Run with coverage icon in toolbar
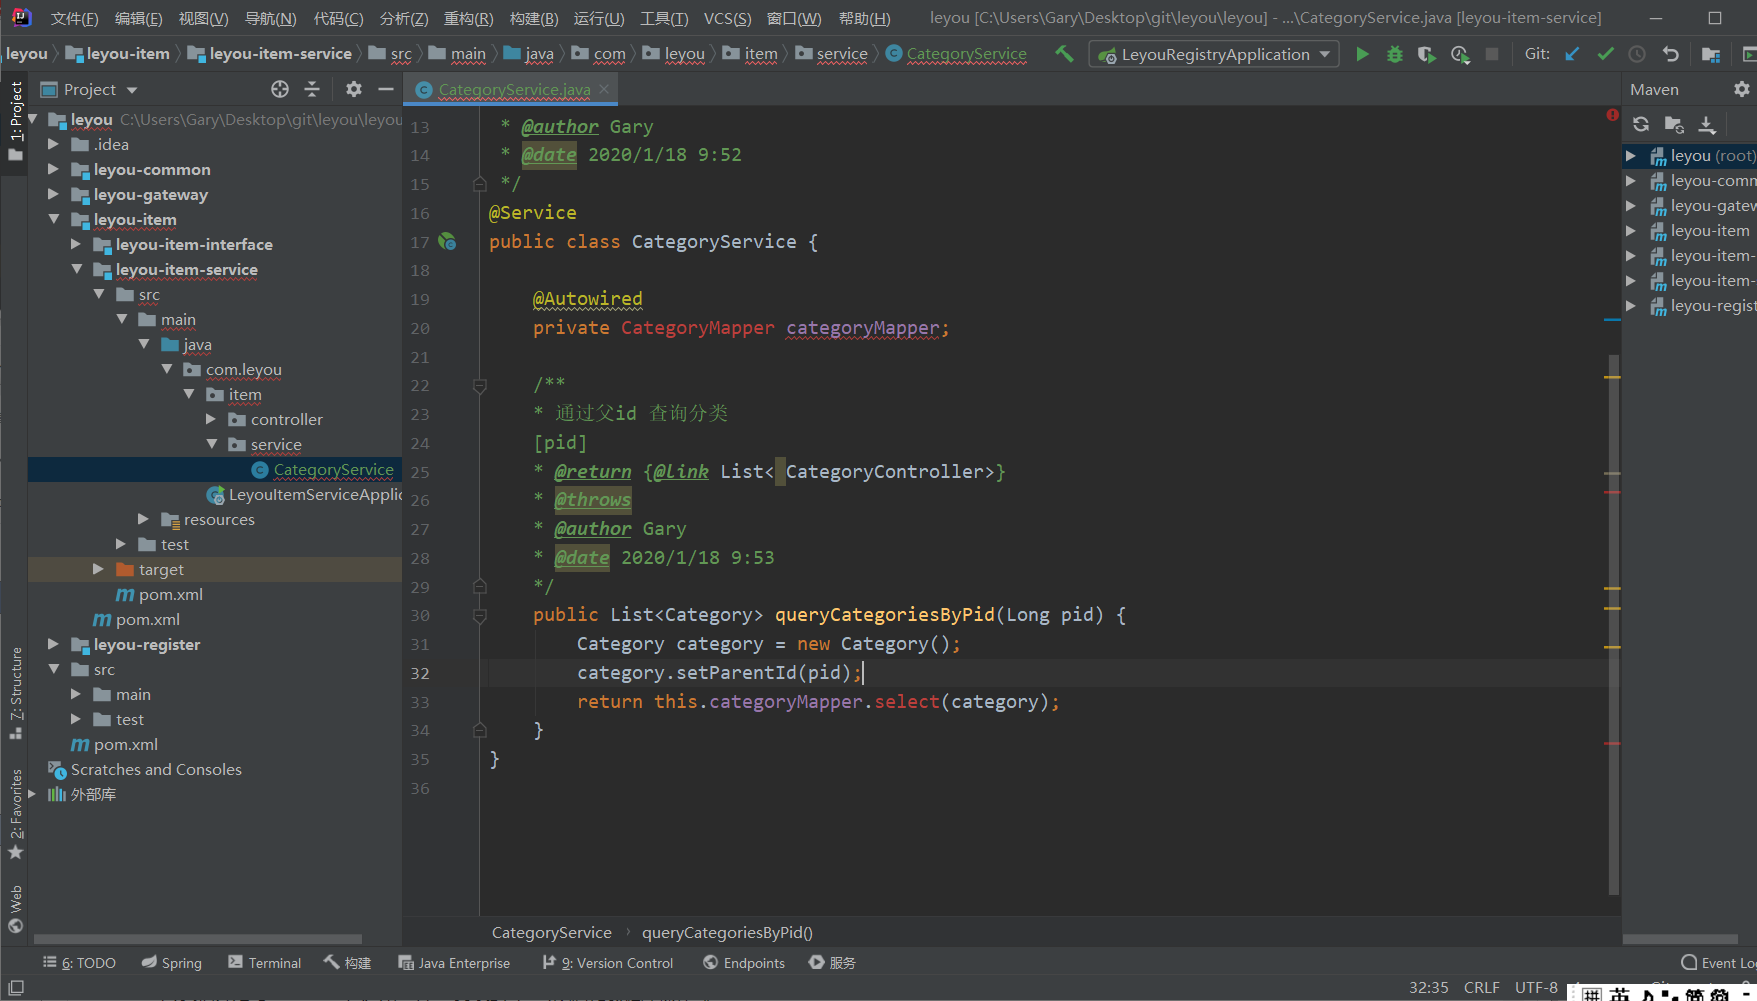 [1427, 54]
